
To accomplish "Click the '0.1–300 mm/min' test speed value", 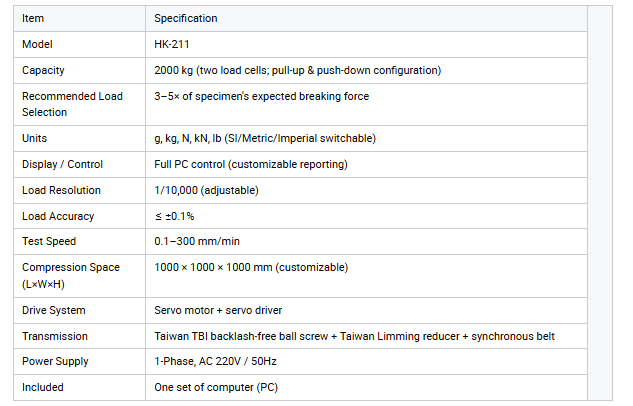I will [x=197, y=241].
